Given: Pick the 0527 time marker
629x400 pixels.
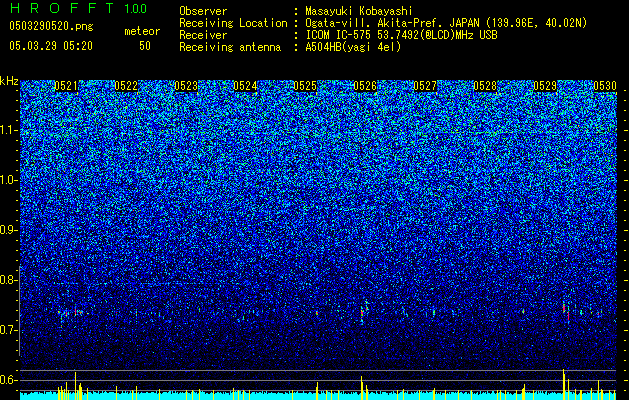Looking at the screenshot, I should click(x=425, y=86).
